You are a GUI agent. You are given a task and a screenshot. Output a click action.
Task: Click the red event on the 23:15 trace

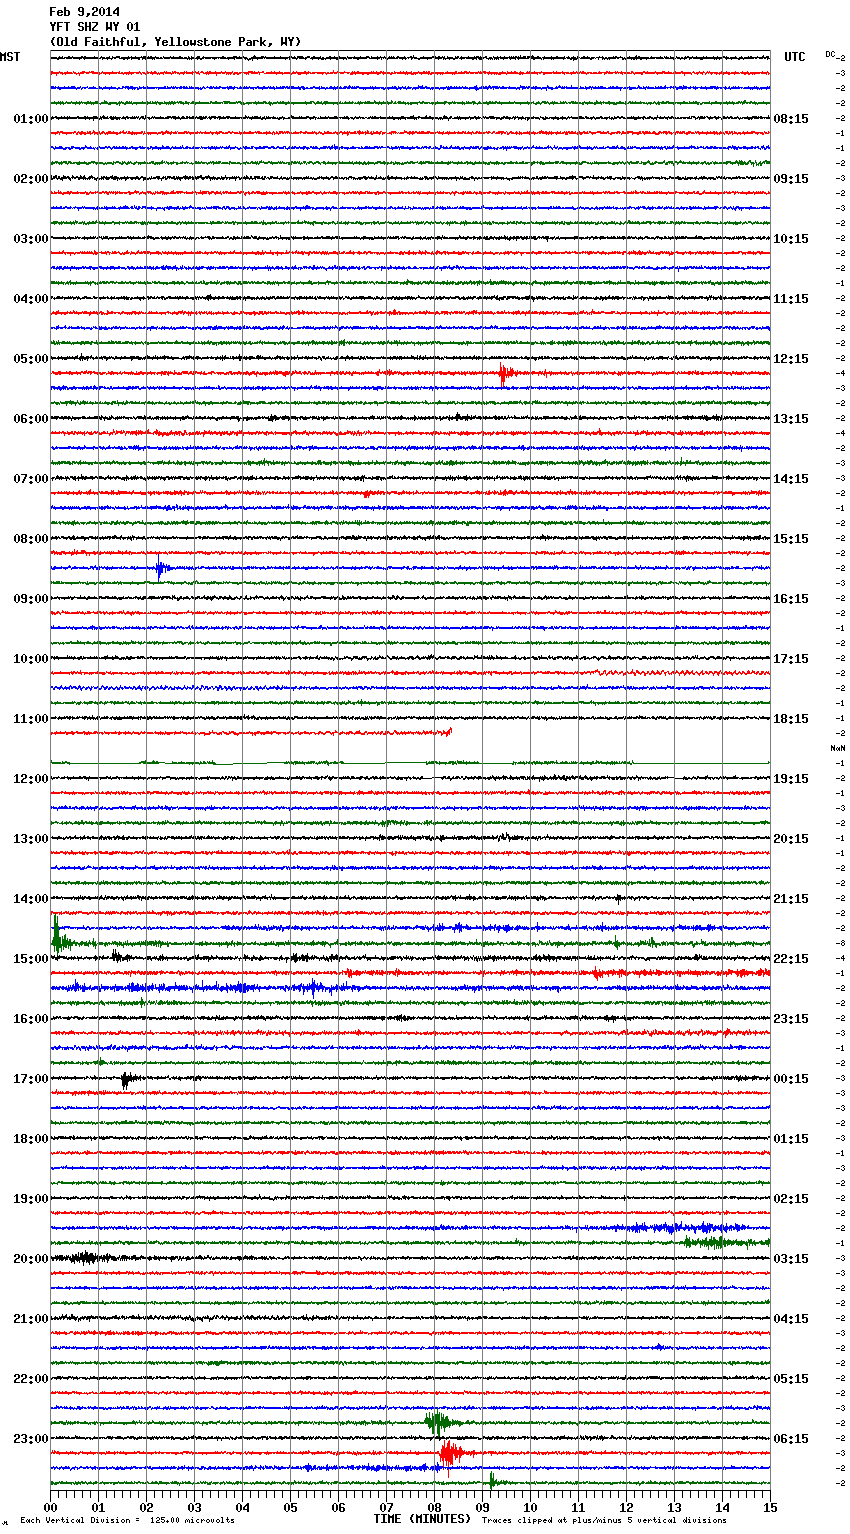[x=452, y=1452]
